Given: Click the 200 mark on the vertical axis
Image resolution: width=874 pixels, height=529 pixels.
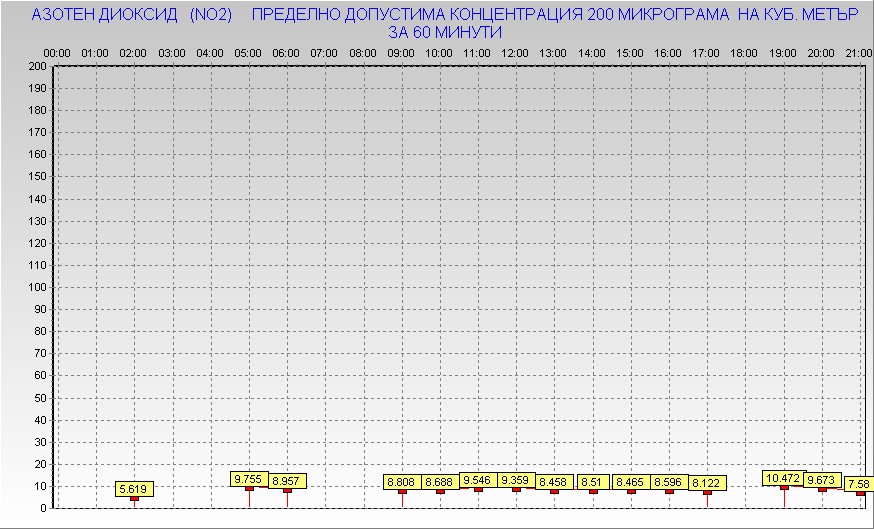Looking at the screenshot, I should [x=37, y=66].
